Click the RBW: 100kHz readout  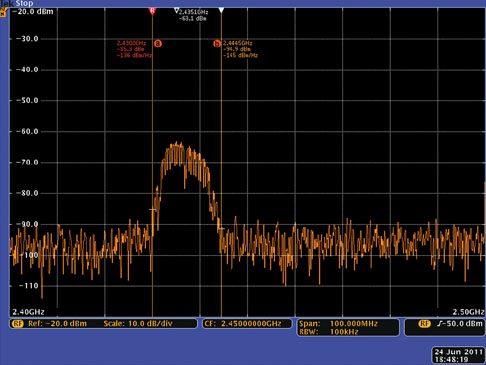[x=329, y=332]
